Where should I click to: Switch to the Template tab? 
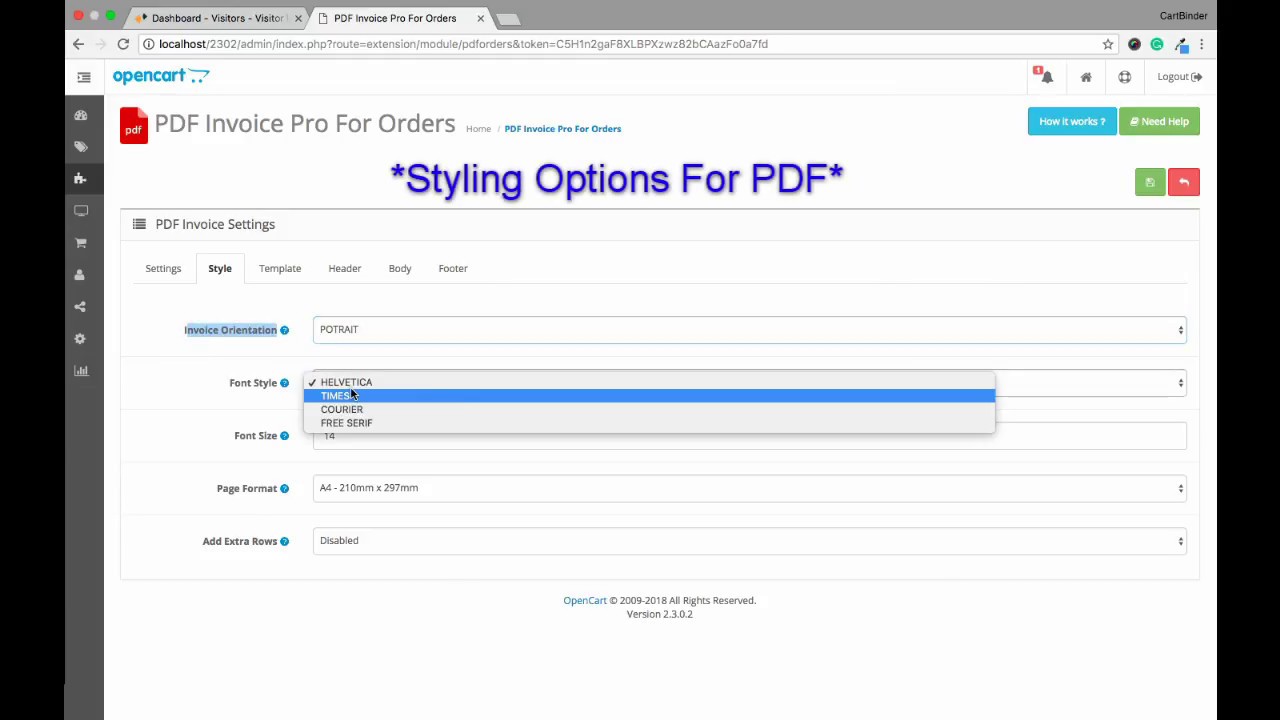280,268
